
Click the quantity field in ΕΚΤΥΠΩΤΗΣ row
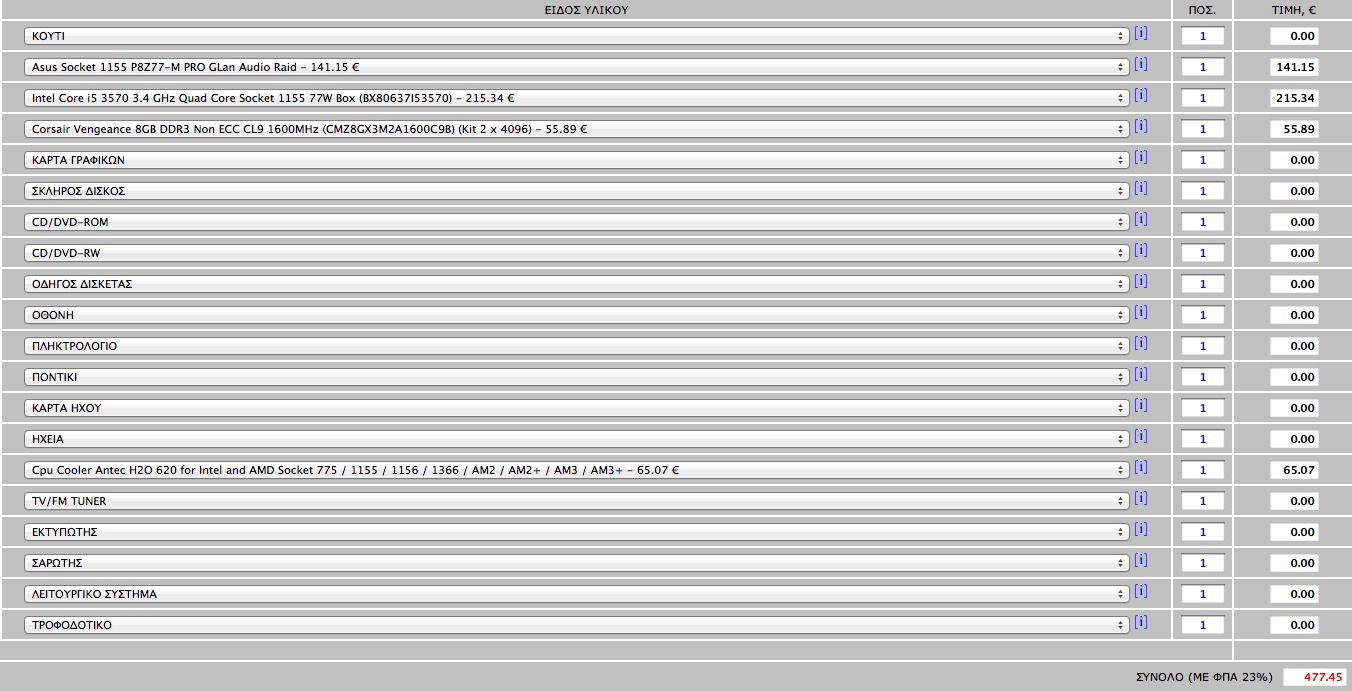(1203, 532)
